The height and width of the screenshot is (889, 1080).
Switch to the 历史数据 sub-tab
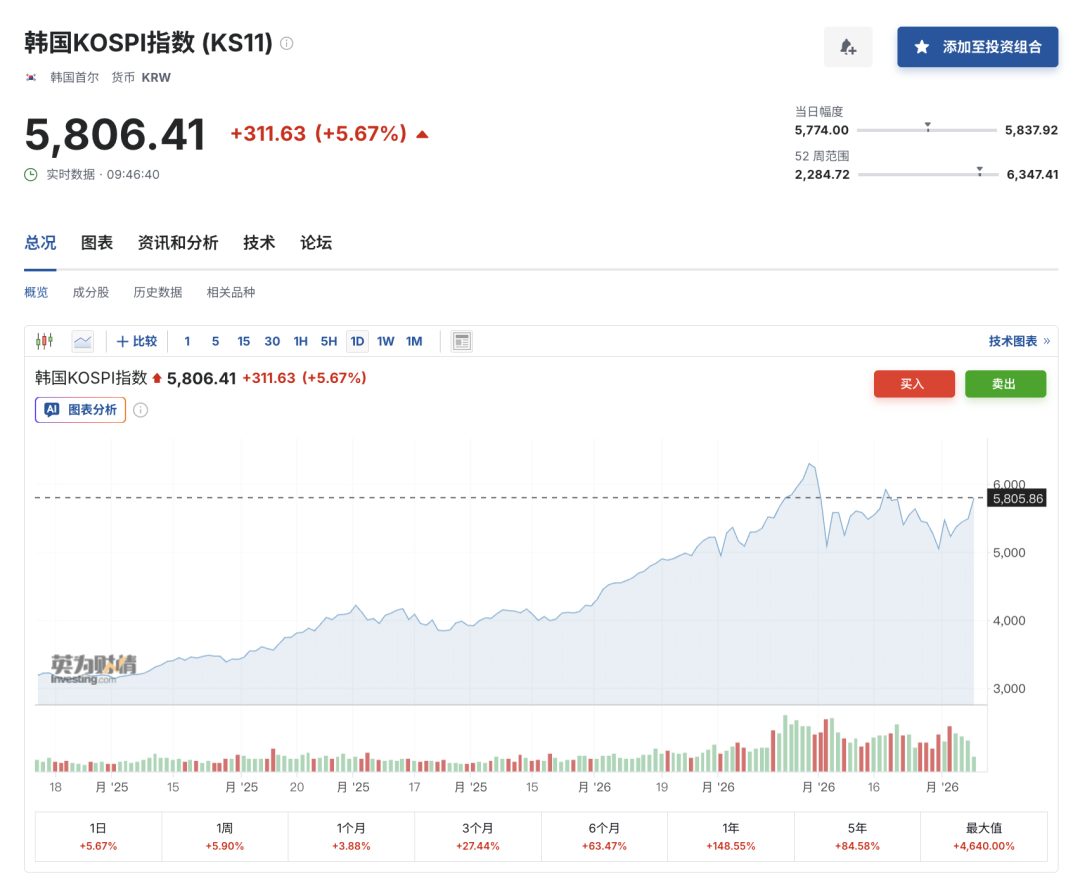coord(158,292)
